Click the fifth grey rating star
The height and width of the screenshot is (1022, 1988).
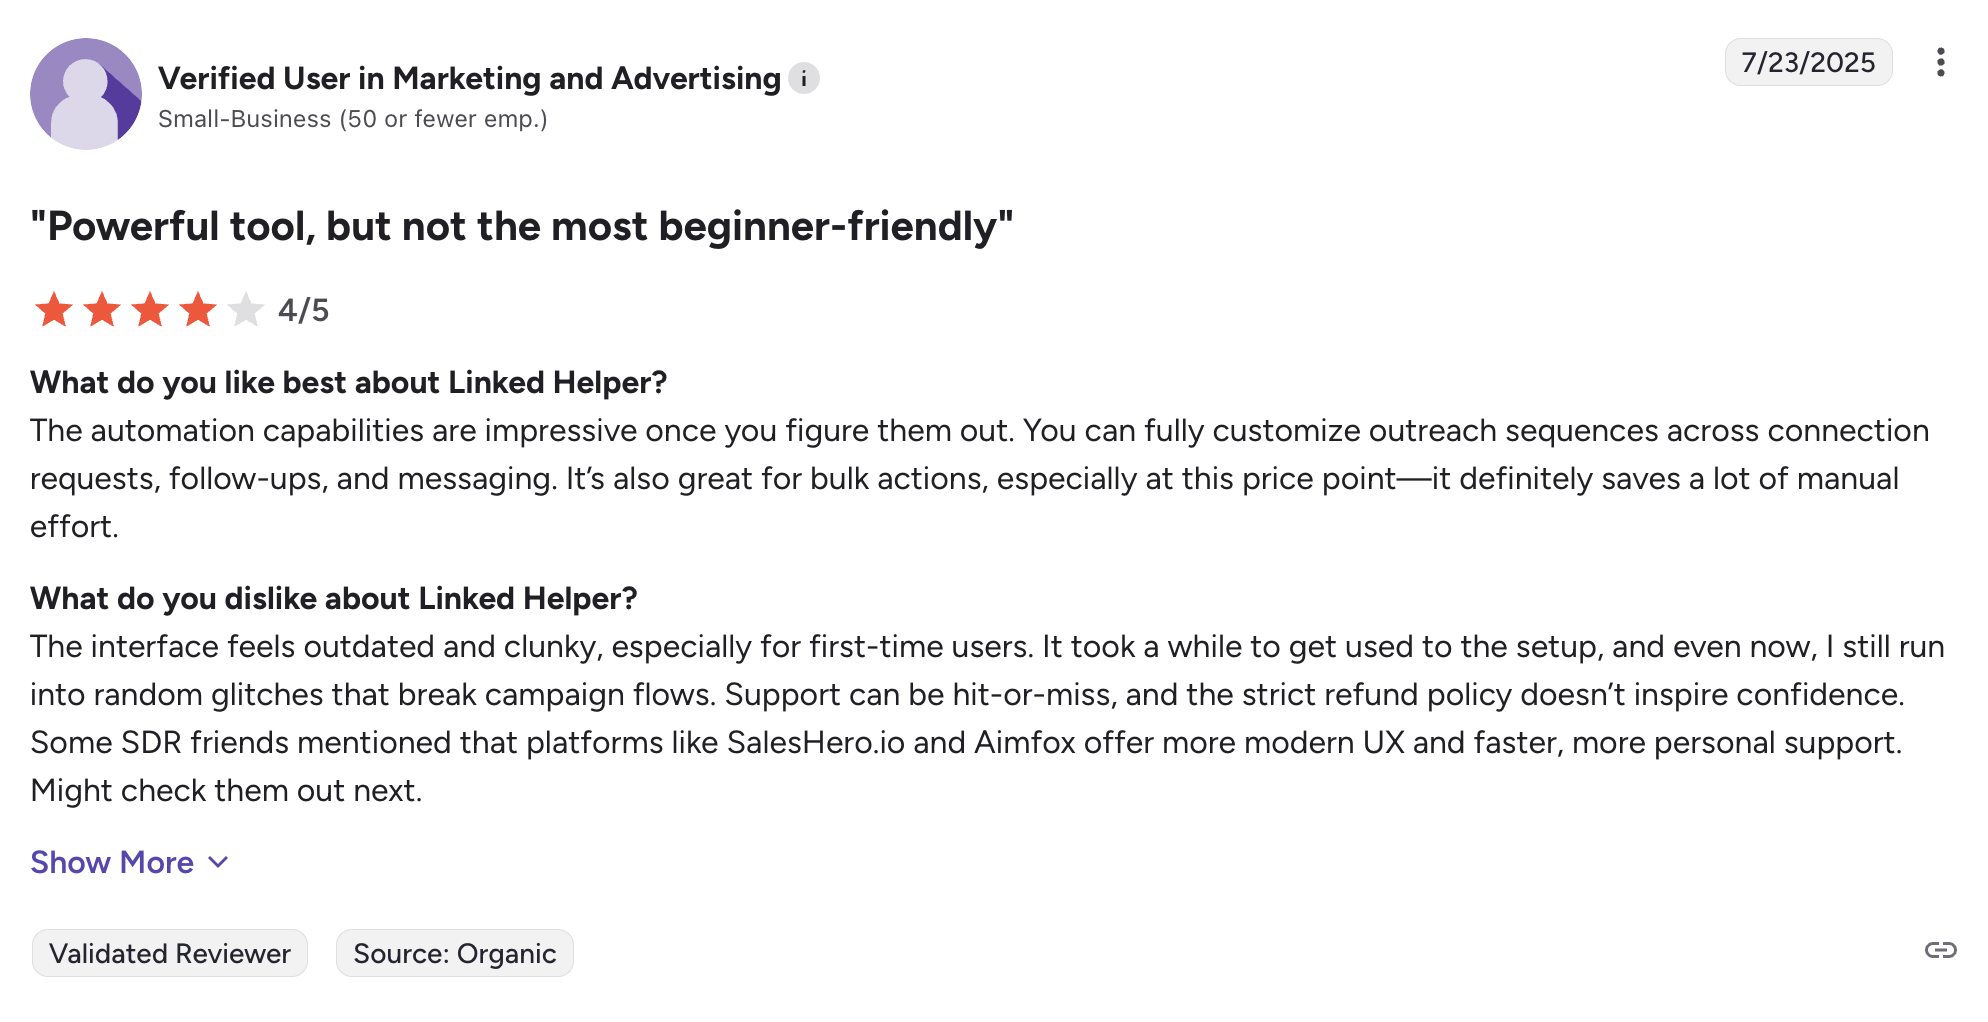coord(246,310)
